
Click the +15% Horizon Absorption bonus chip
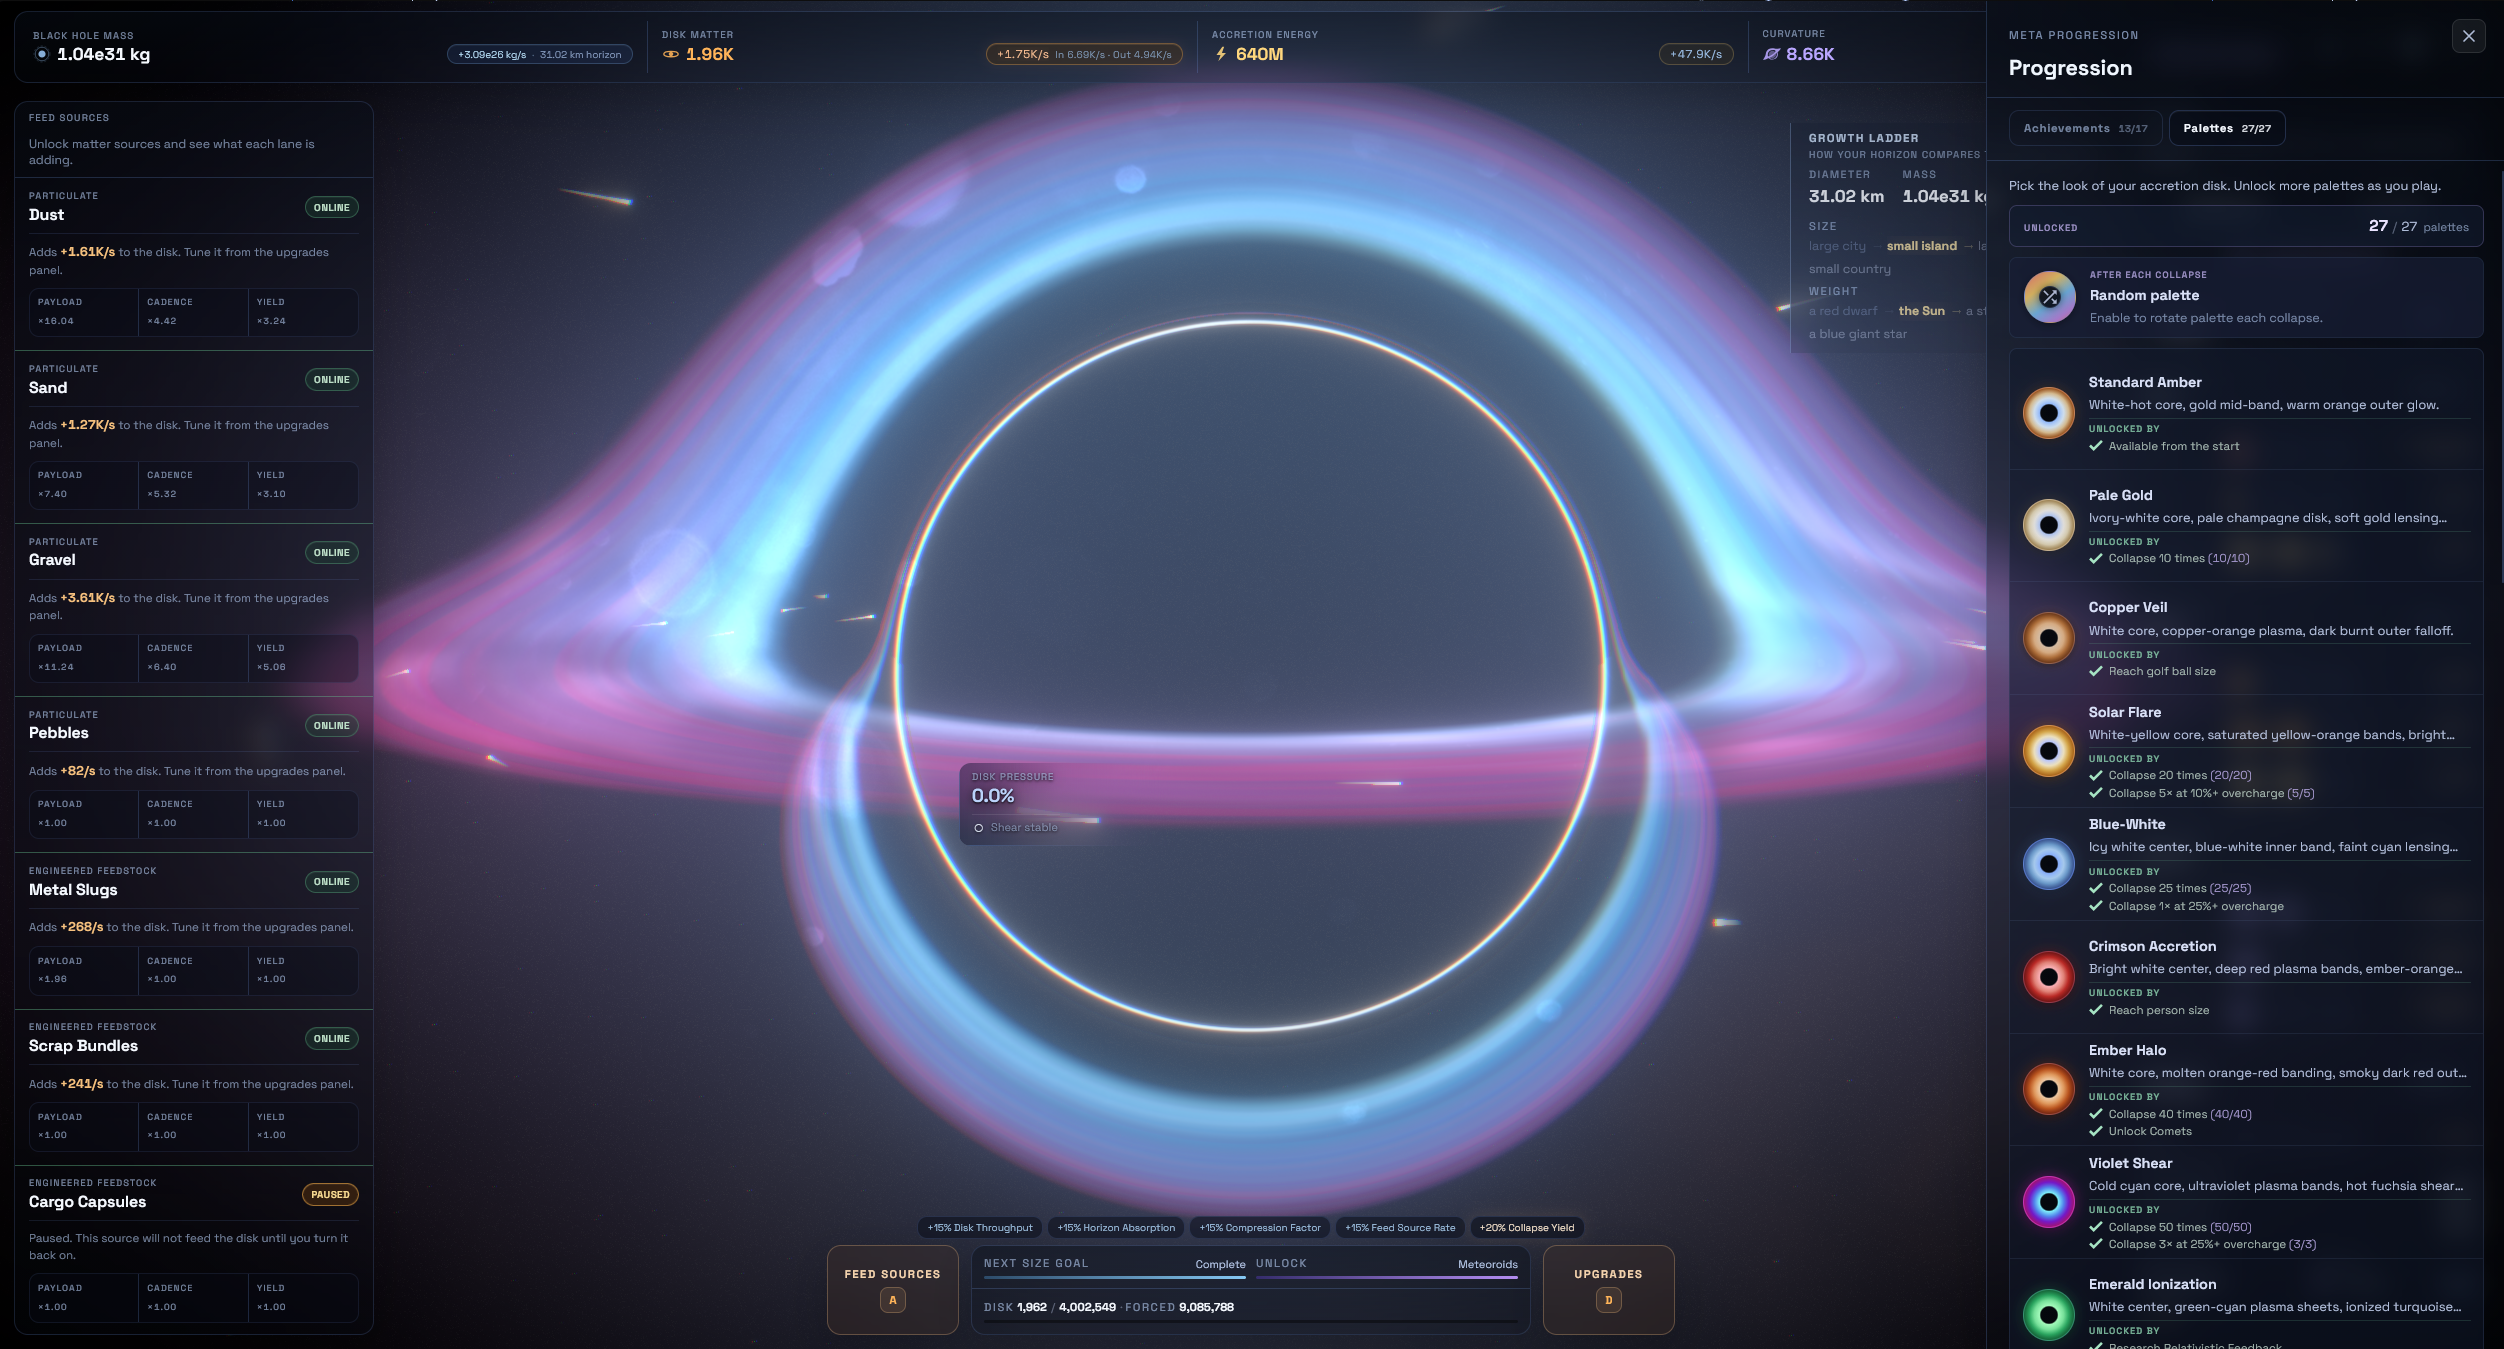[x=1116, y=1228]
